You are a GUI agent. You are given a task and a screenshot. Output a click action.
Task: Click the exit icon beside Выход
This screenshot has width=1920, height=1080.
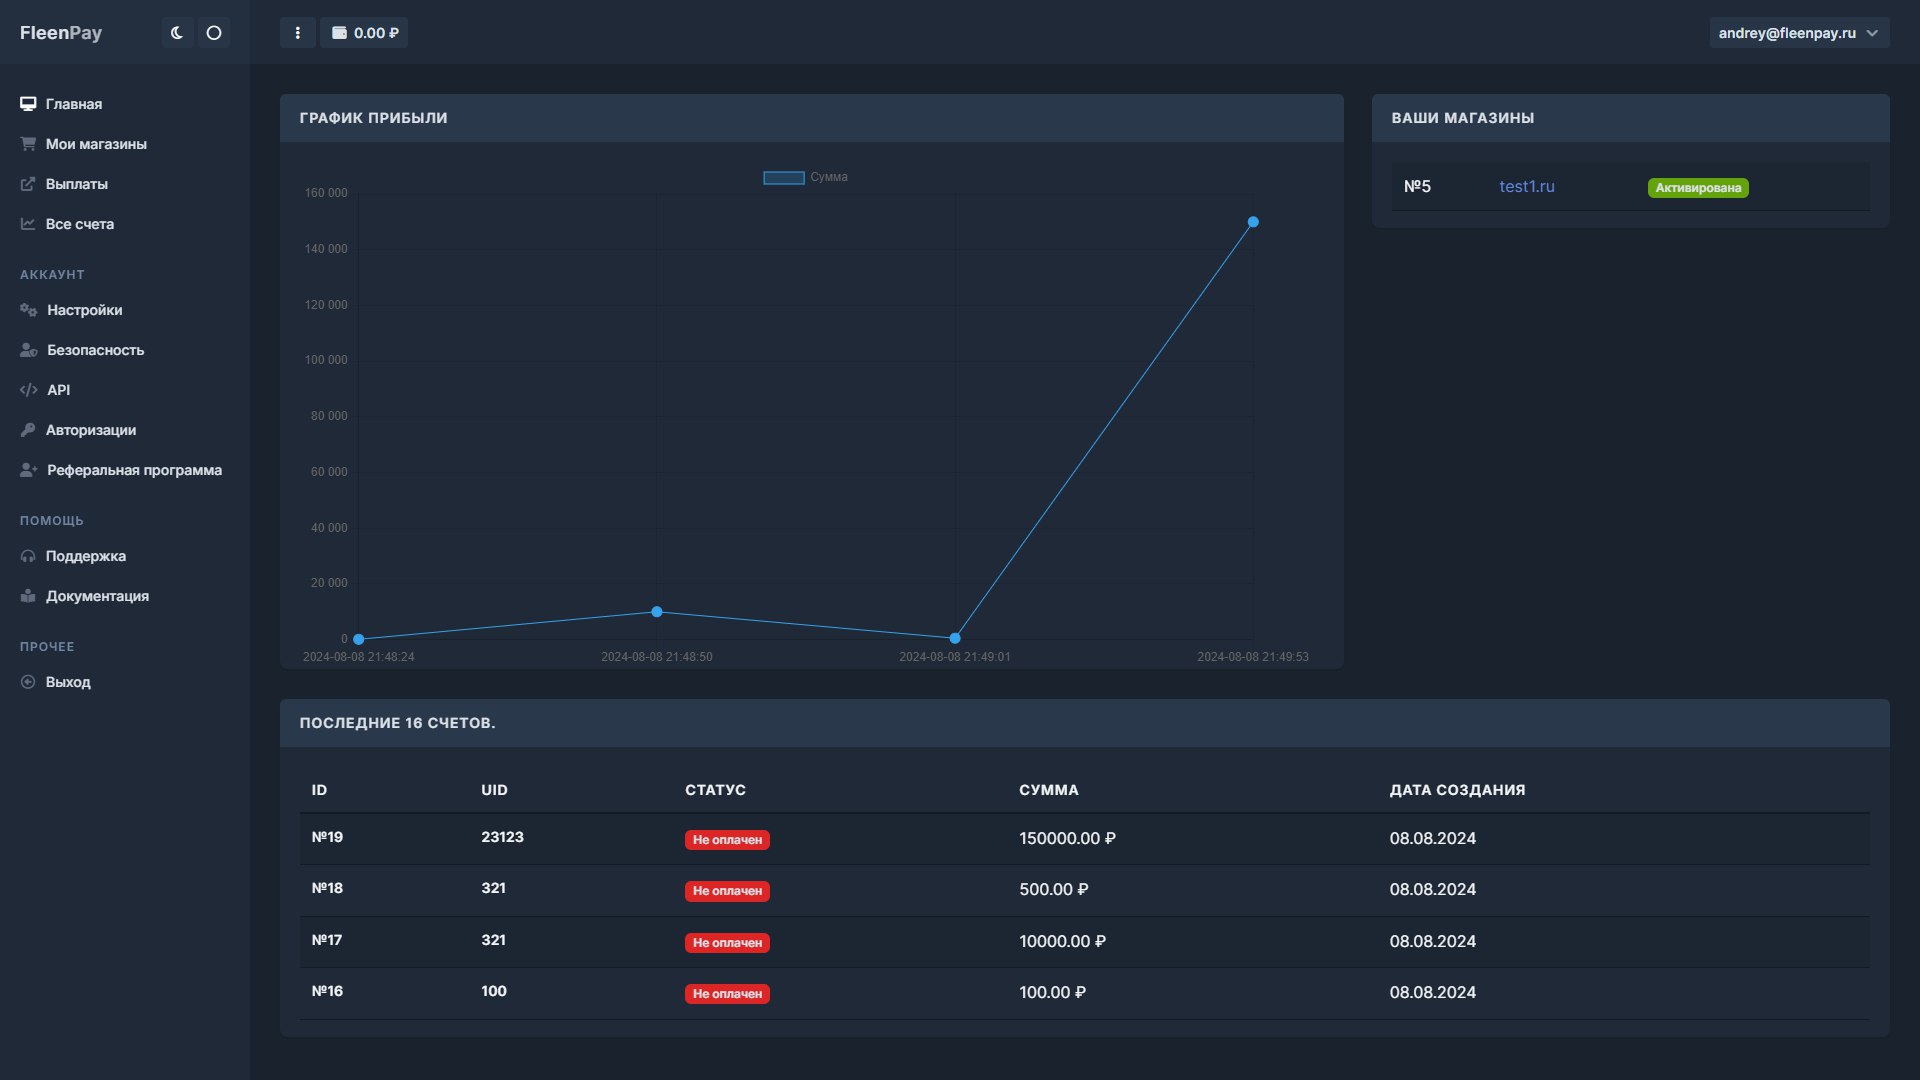[28, 682]
